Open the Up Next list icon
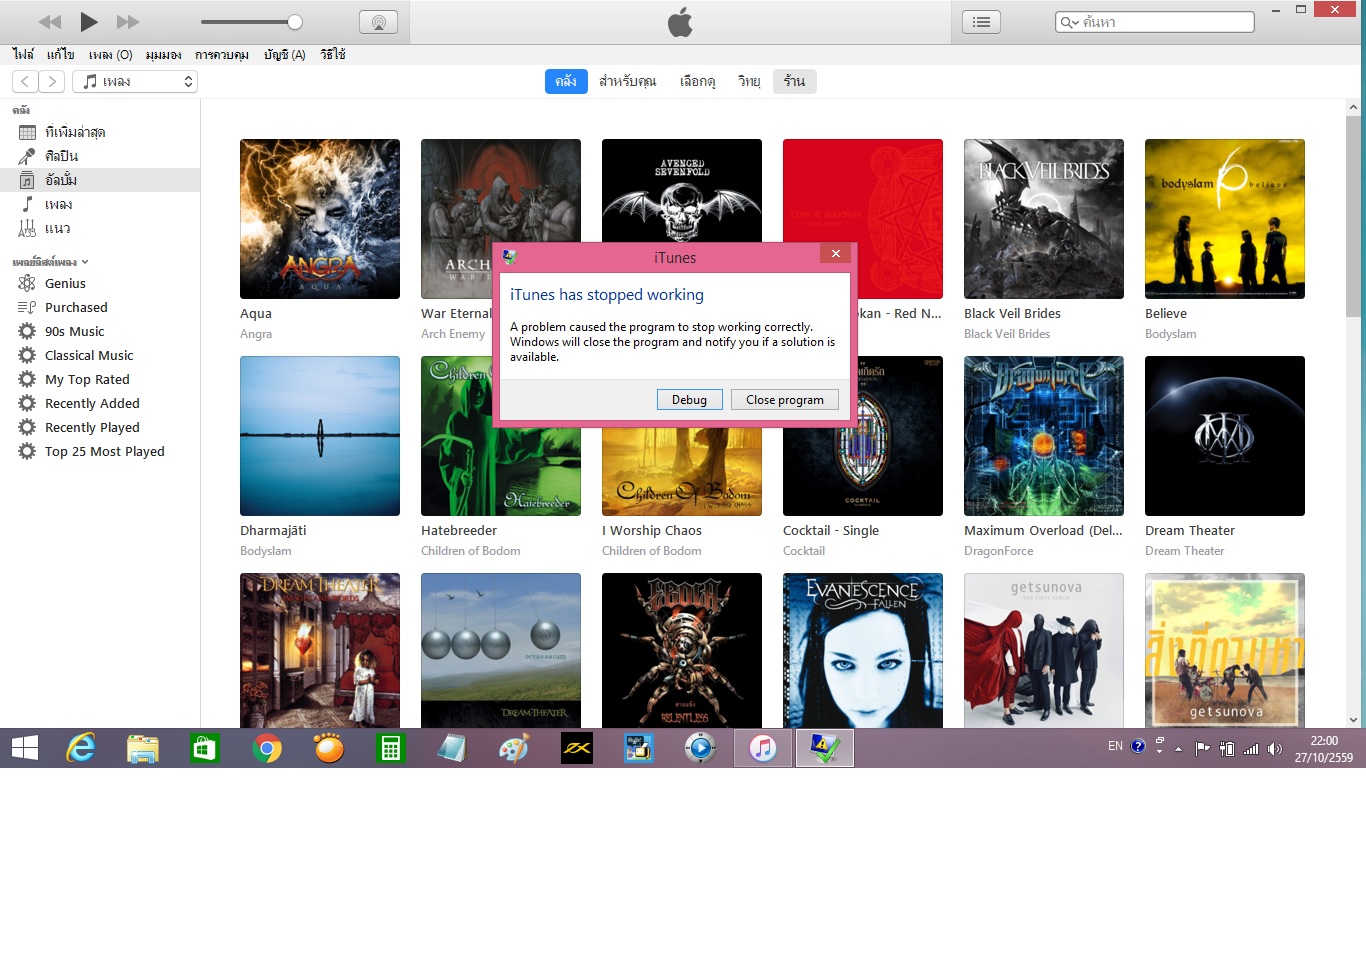1366x958 pixels. click(x=981, y=22)
